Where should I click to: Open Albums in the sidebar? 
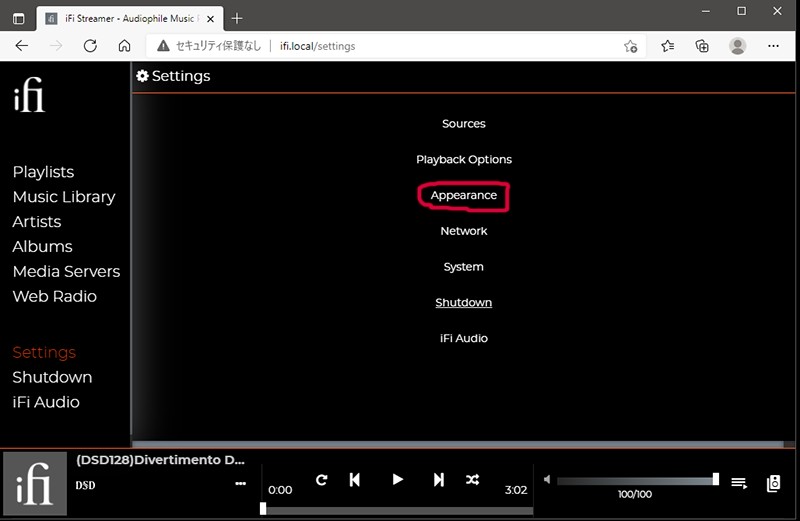point(42,246)
